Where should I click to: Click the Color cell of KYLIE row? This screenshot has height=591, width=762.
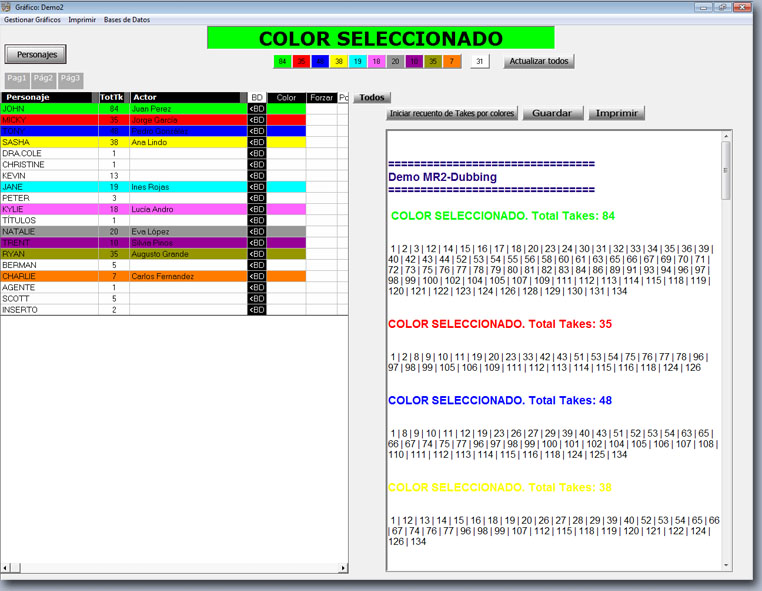[x=286, y=209]
